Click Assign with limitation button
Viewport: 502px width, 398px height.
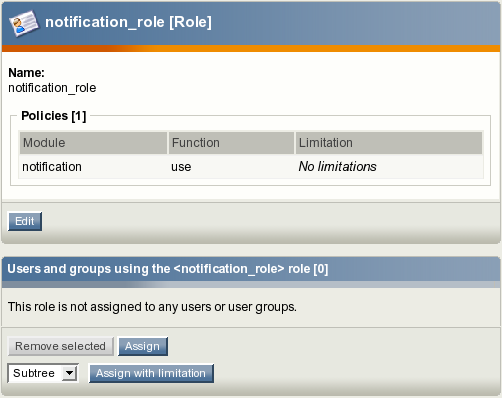[151, 373]
